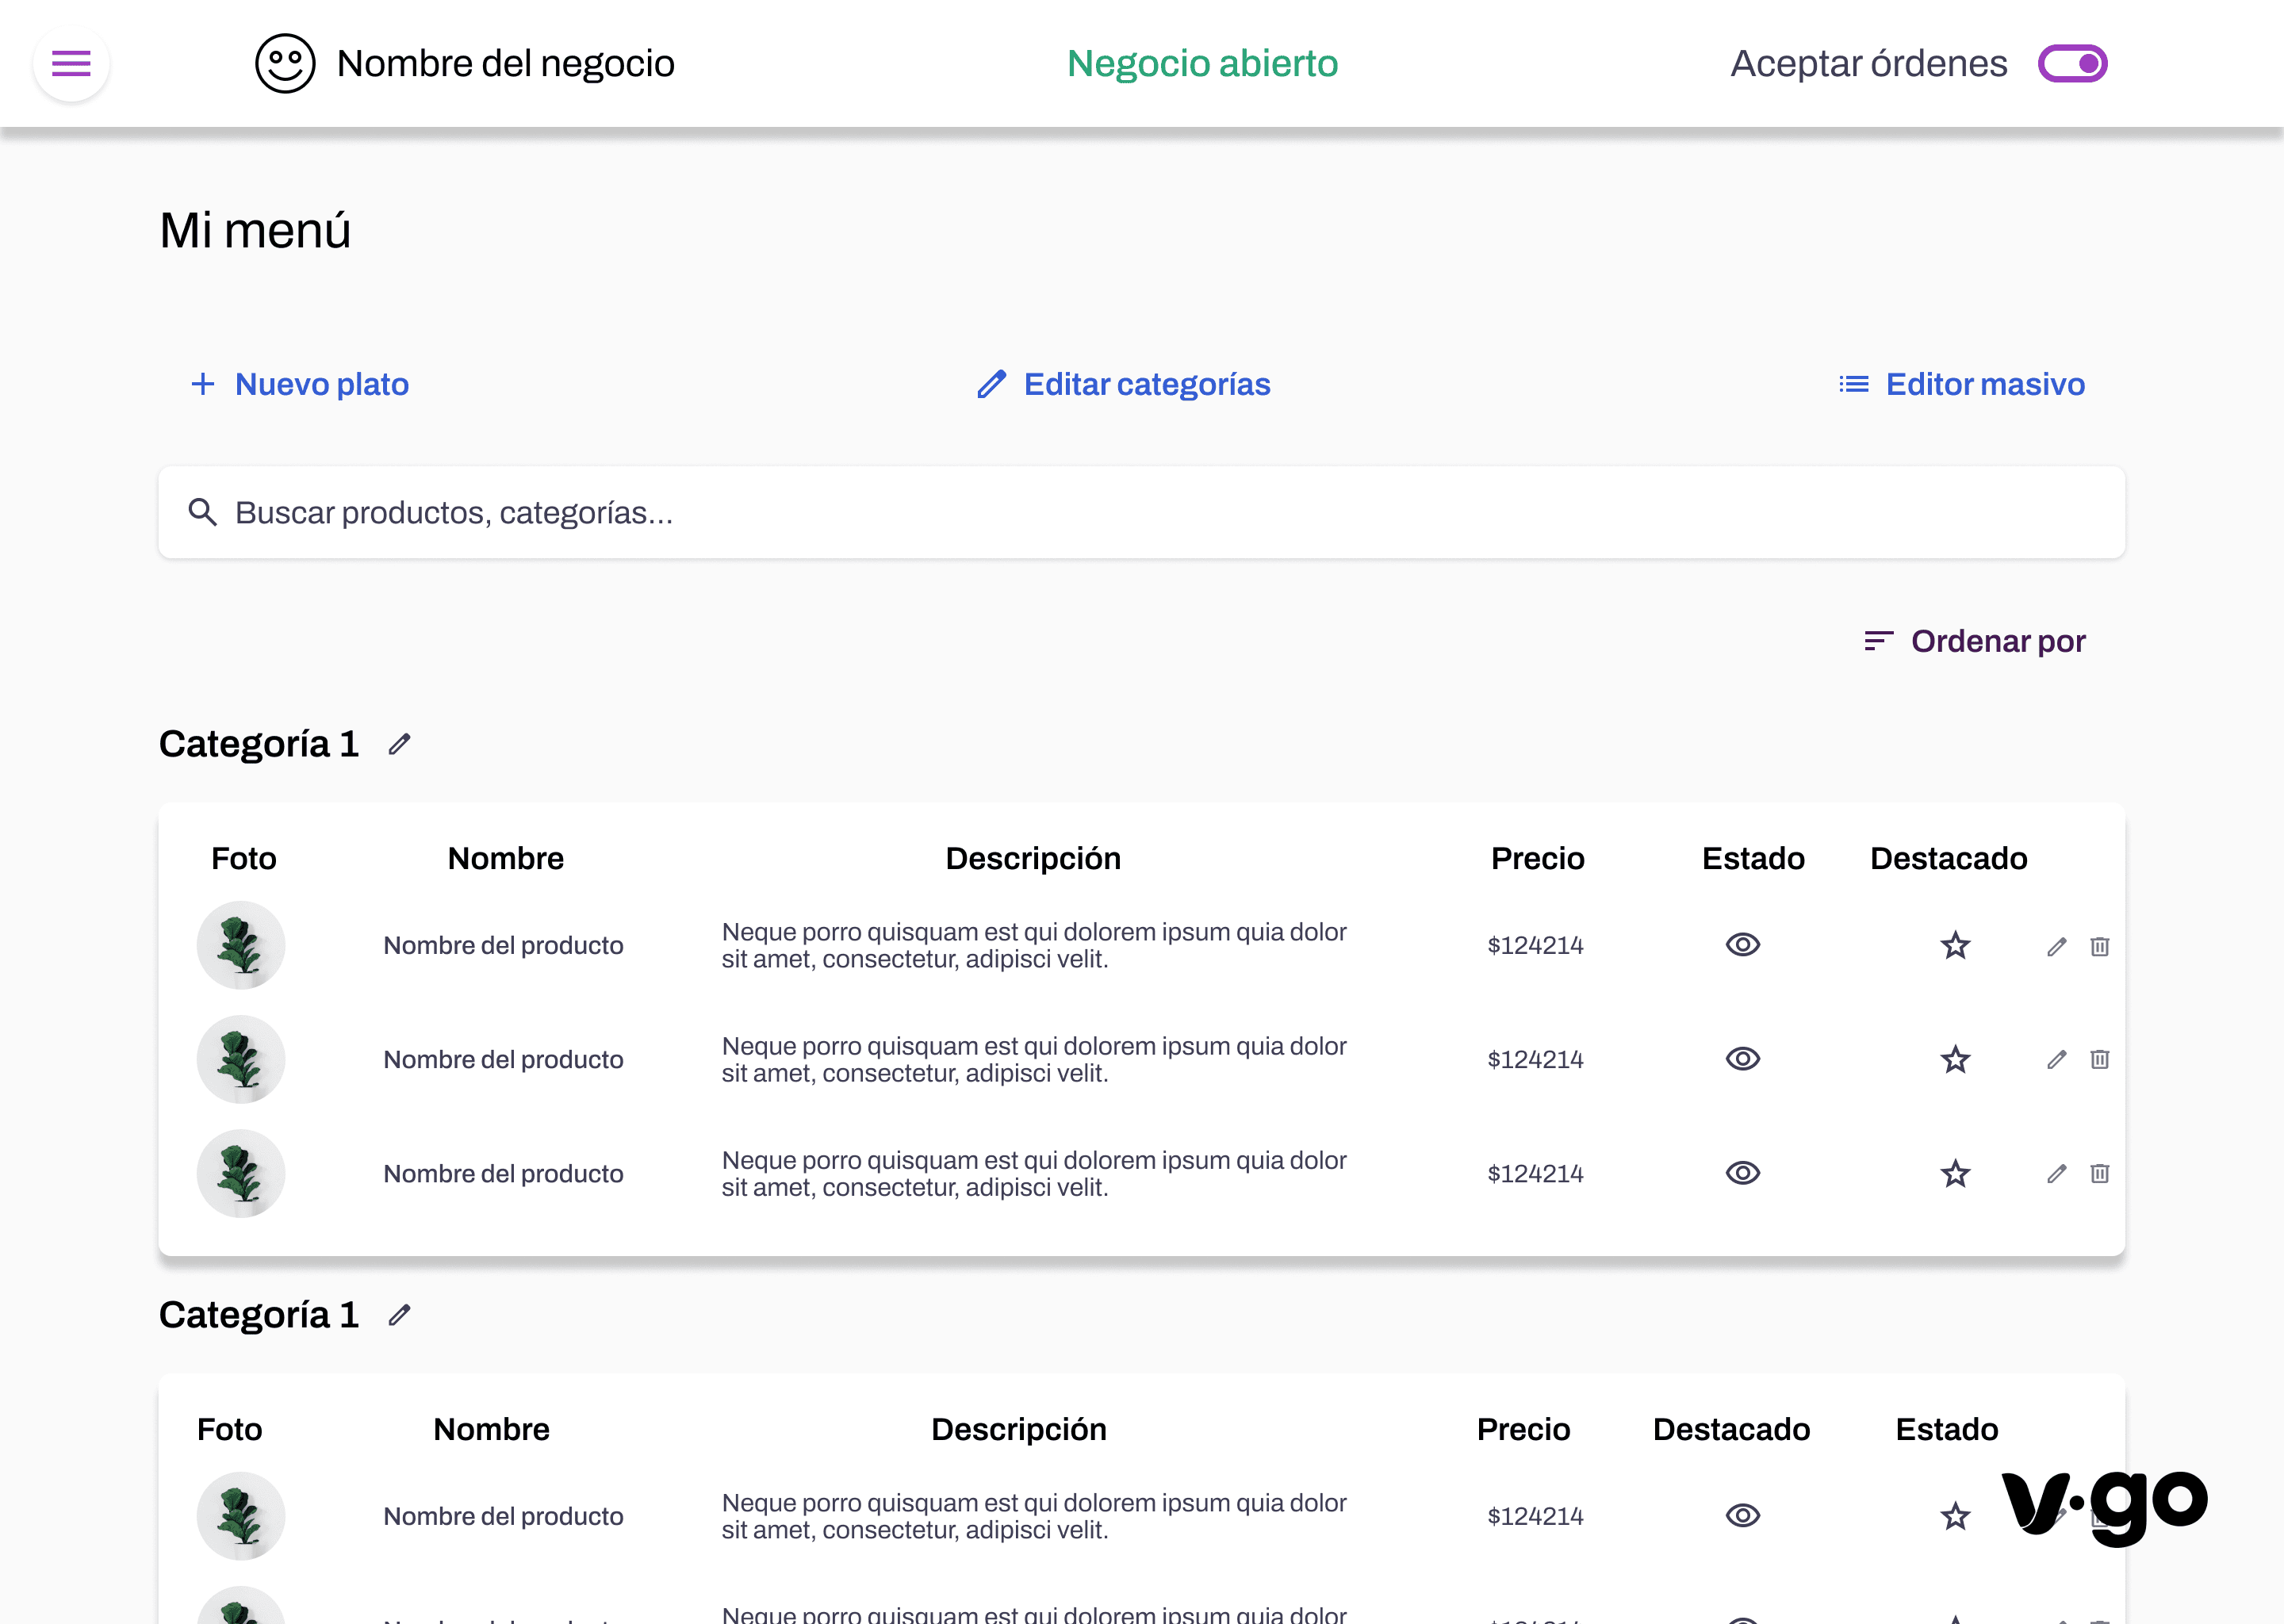Click third row's description text
Image resolution: width=2284 pixels, height=1624 pixels.
pyautogui.click(x=1034, y=1173)
